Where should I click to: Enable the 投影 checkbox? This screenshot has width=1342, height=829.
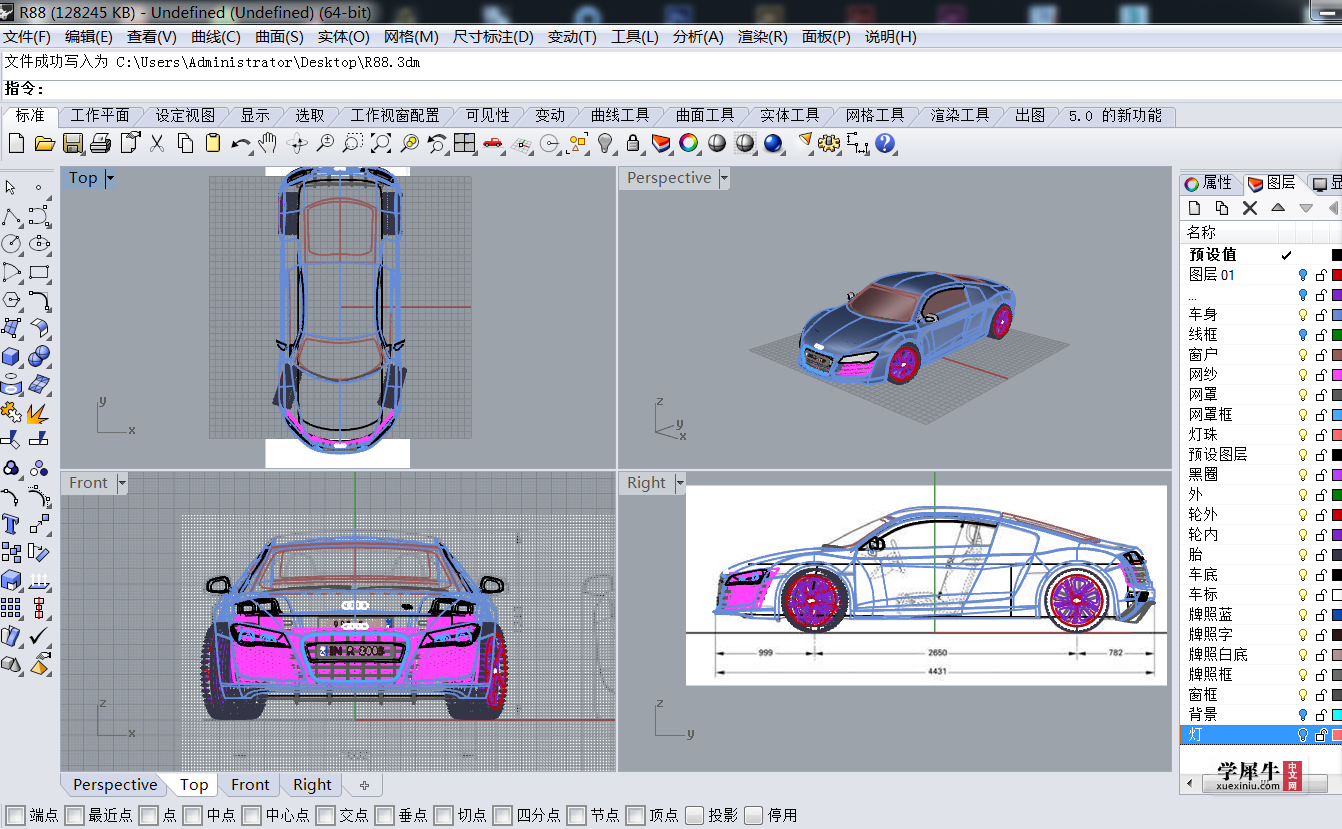pyautogui.click(x=694, y=815)
